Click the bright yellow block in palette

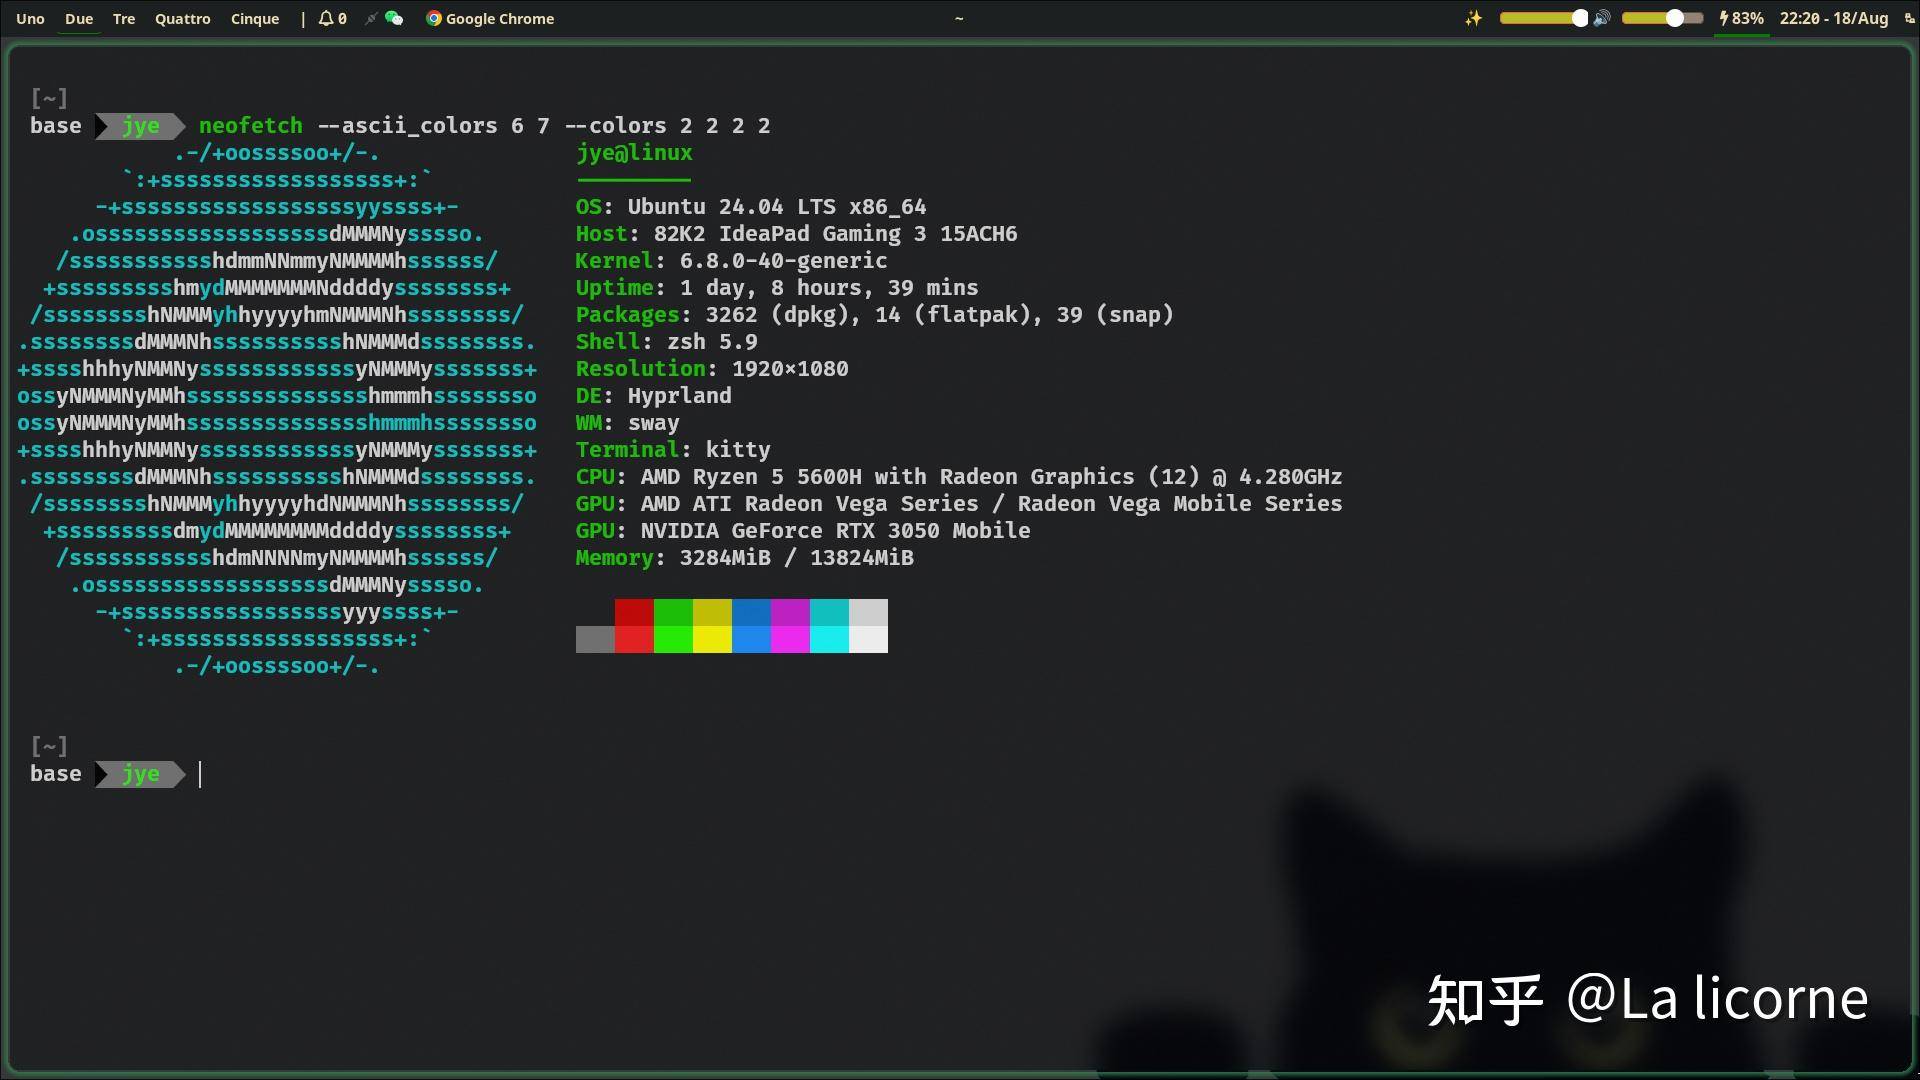(712, 639)
